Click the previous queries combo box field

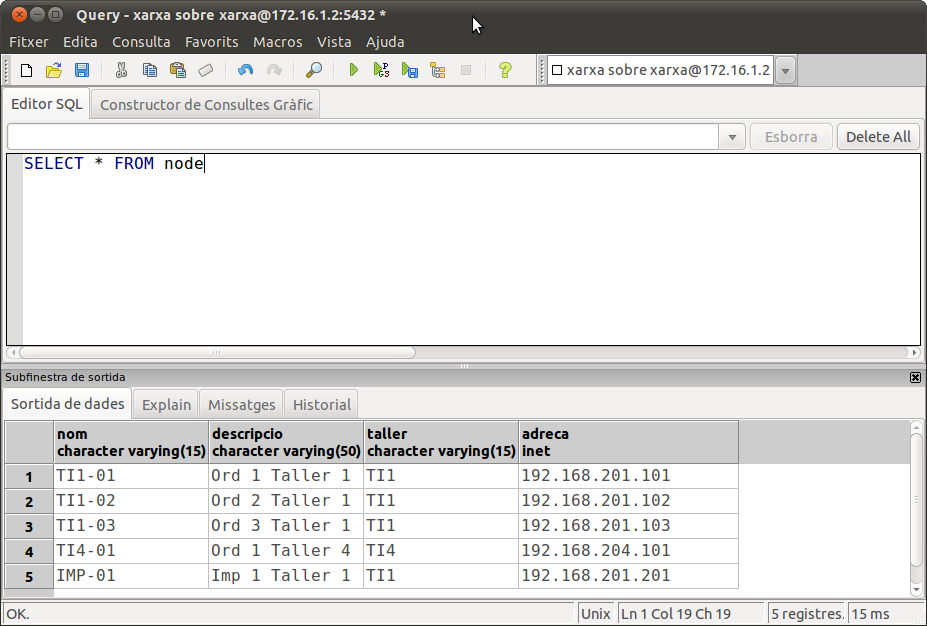(362, 137)
